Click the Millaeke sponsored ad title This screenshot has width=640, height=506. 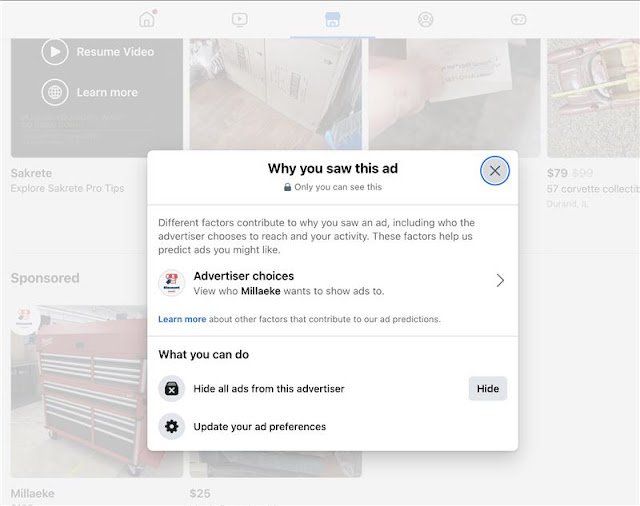tap(33, 493)
